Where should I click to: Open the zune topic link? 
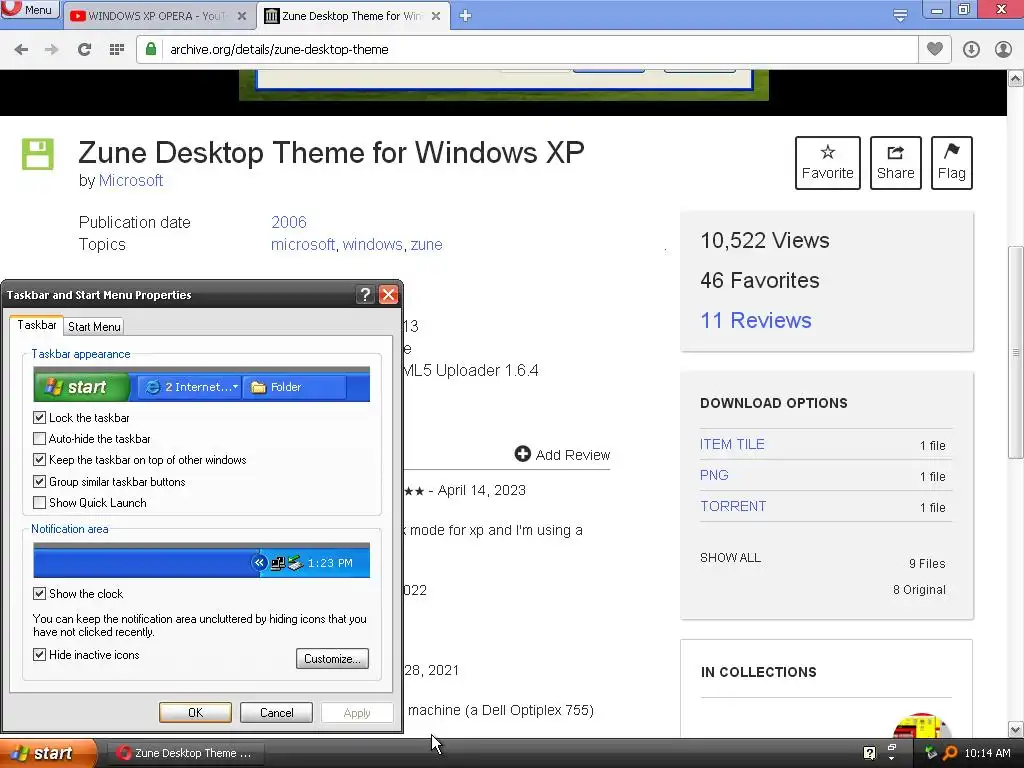pos(426,244)
